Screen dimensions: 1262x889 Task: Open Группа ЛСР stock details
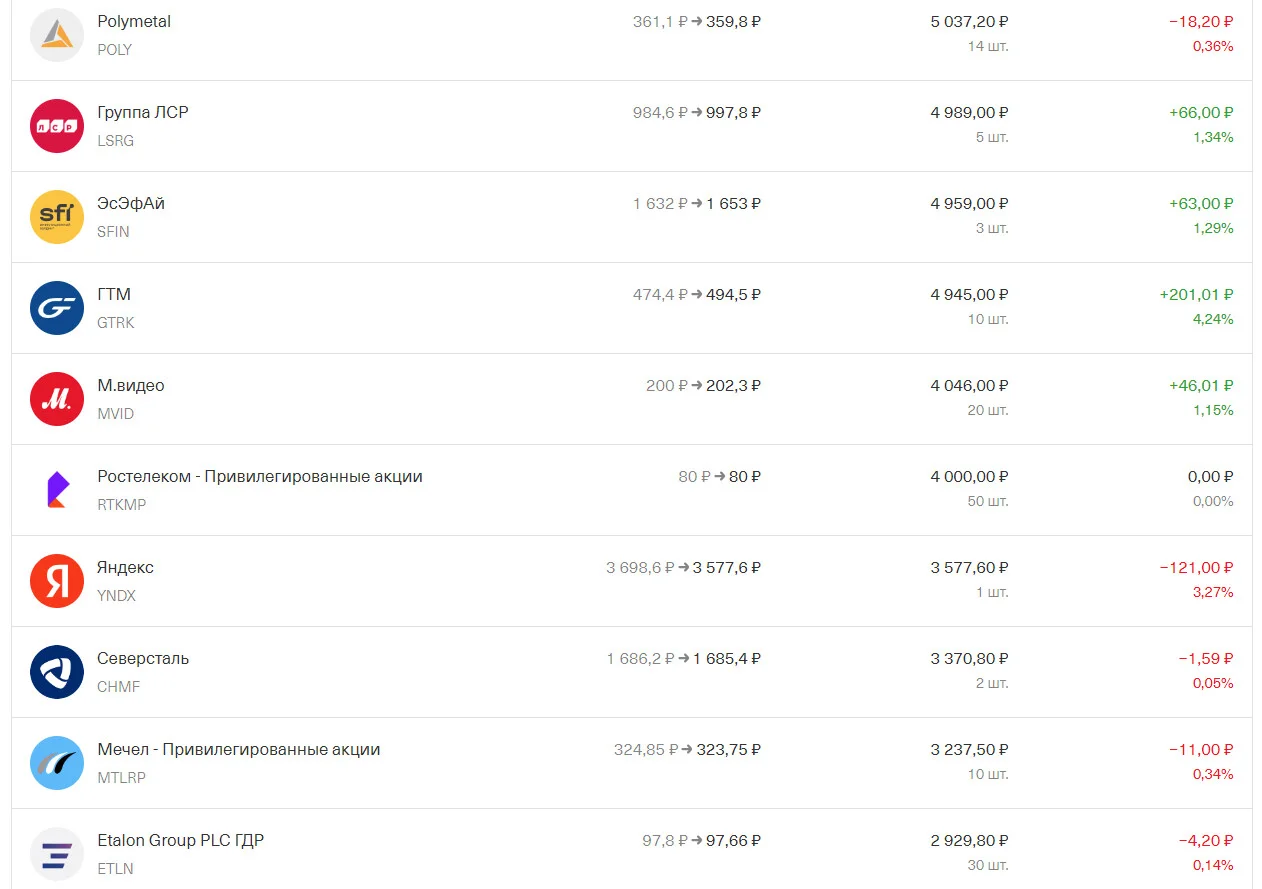143,113
